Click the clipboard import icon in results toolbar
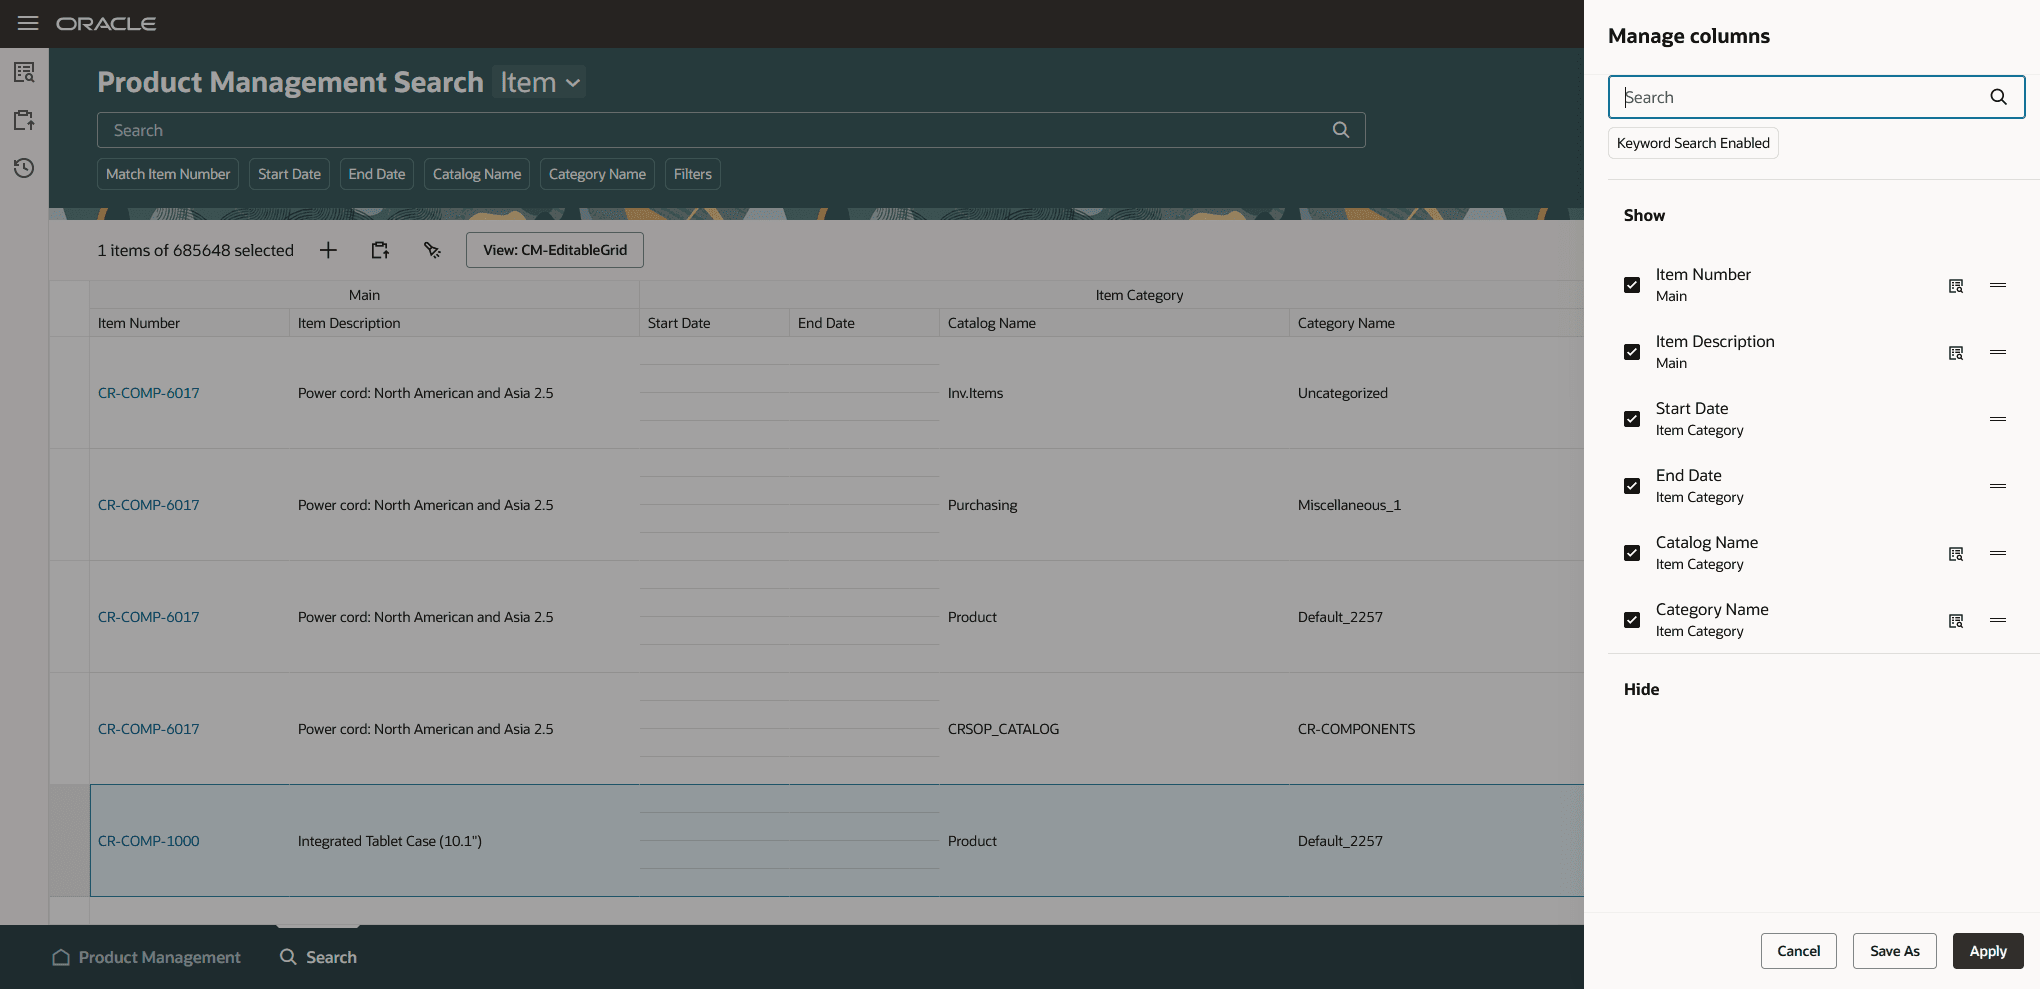 (x=380, y=250)
